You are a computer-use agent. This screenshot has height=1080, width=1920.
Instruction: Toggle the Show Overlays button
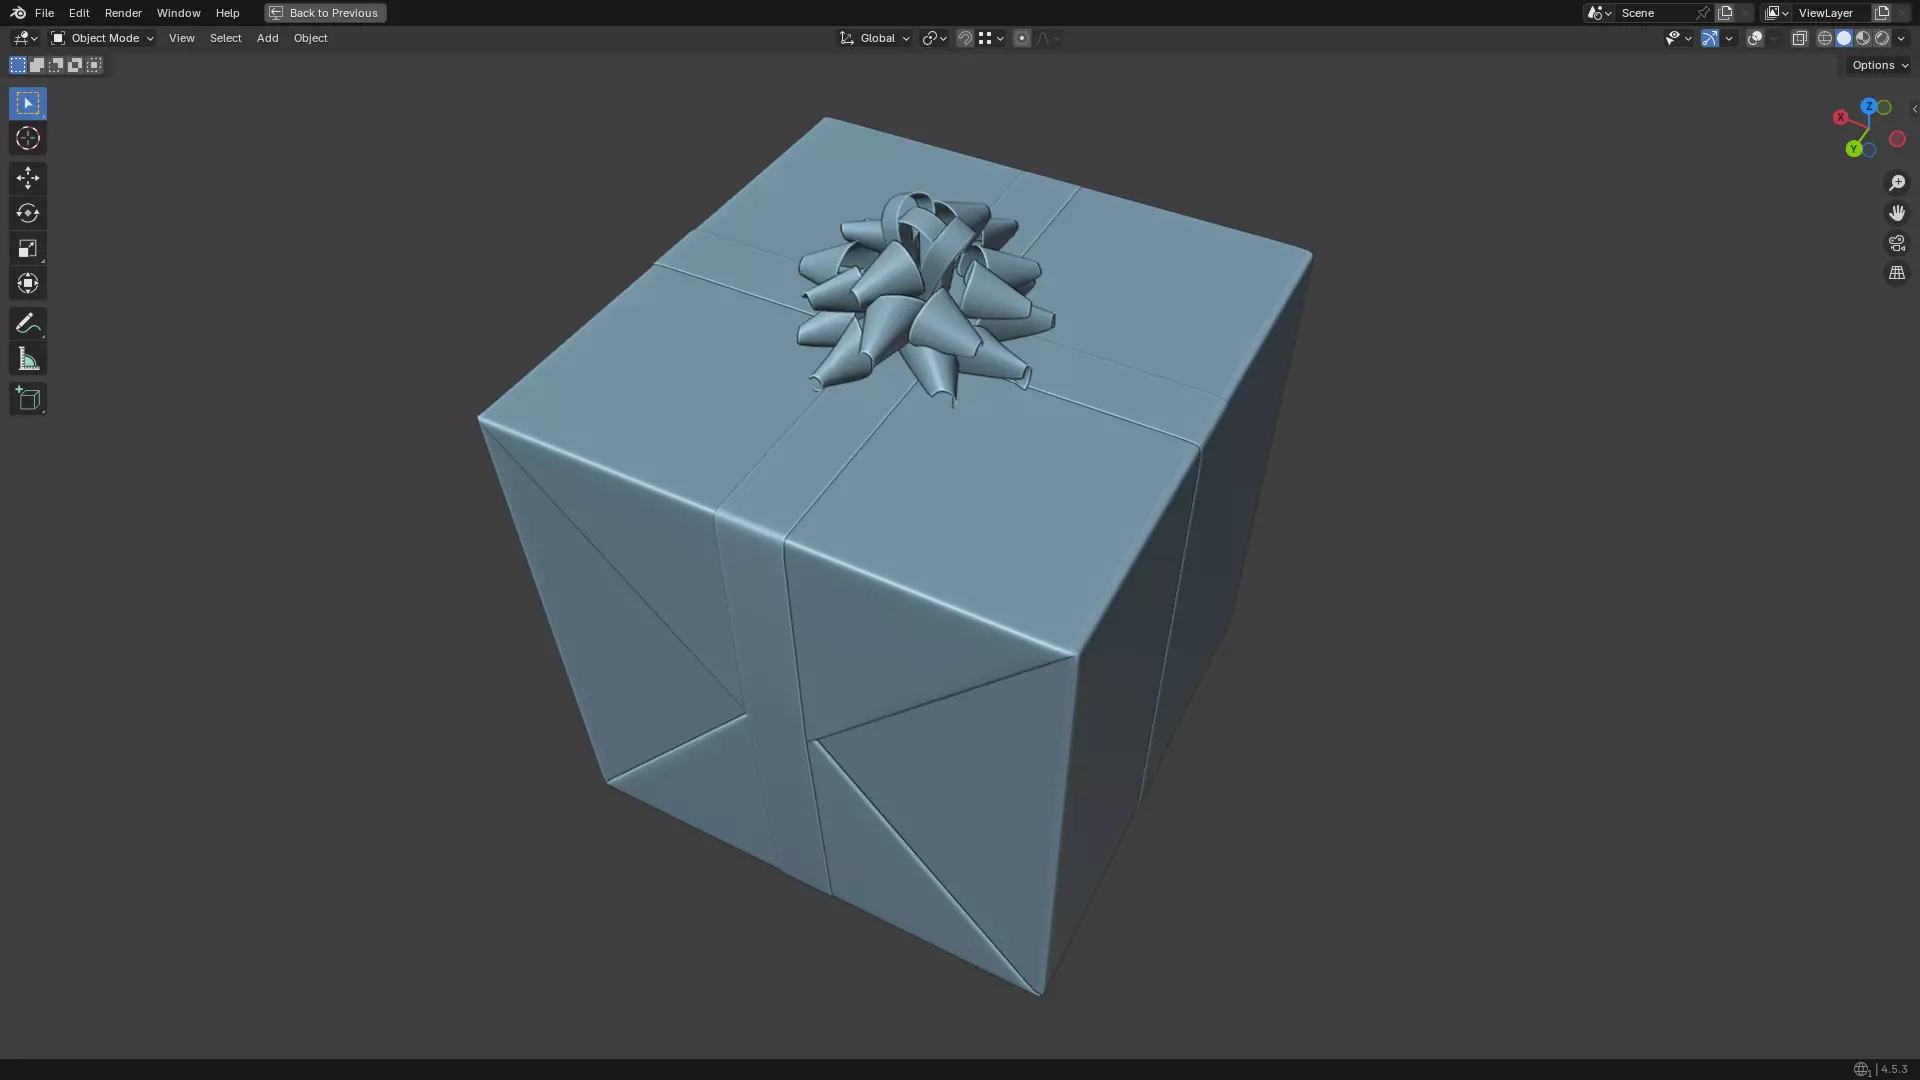coord(1755,38)
